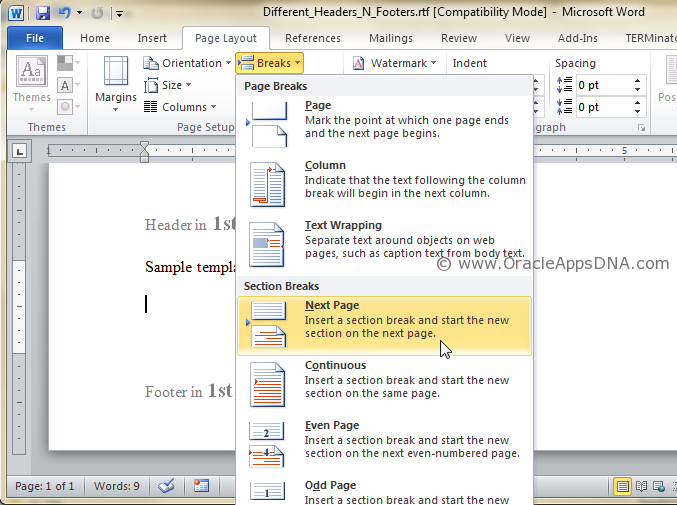Insert a Page break from the menu
The height and width of the screenshot is (505, 677).
coord(384,126)
